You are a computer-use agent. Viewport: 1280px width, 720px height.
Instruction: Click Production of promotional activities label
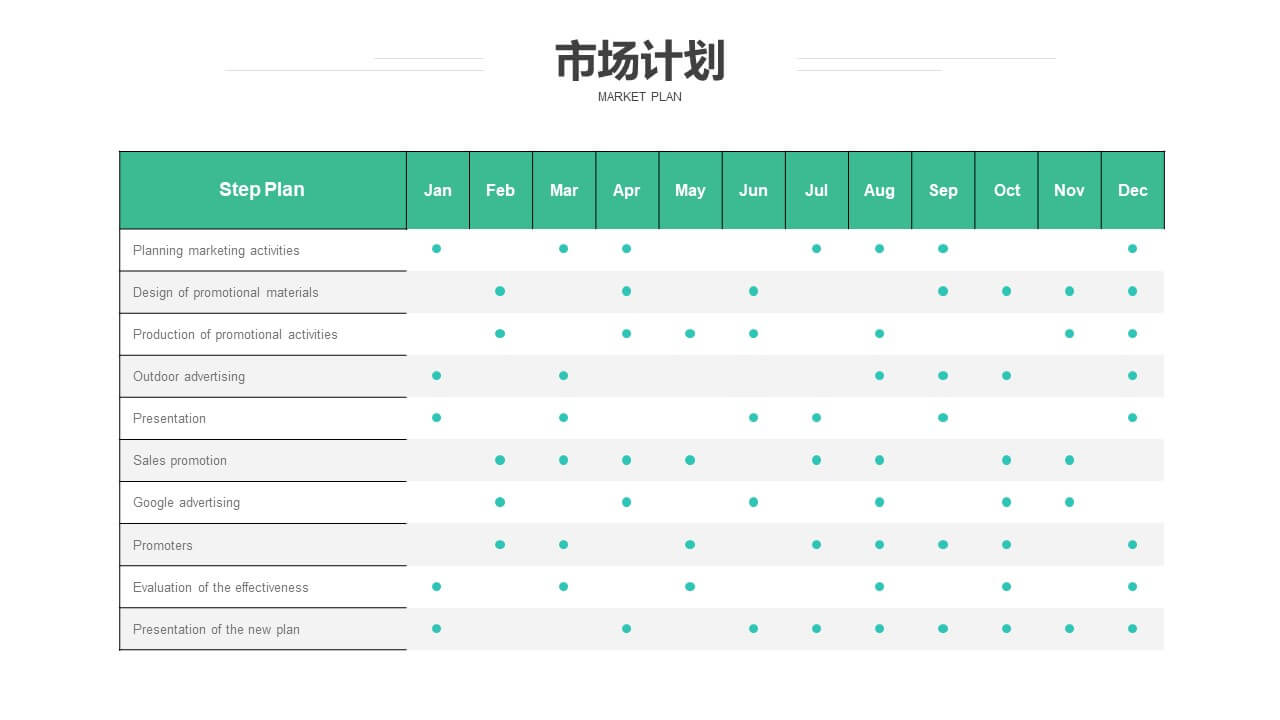point(235,334)
